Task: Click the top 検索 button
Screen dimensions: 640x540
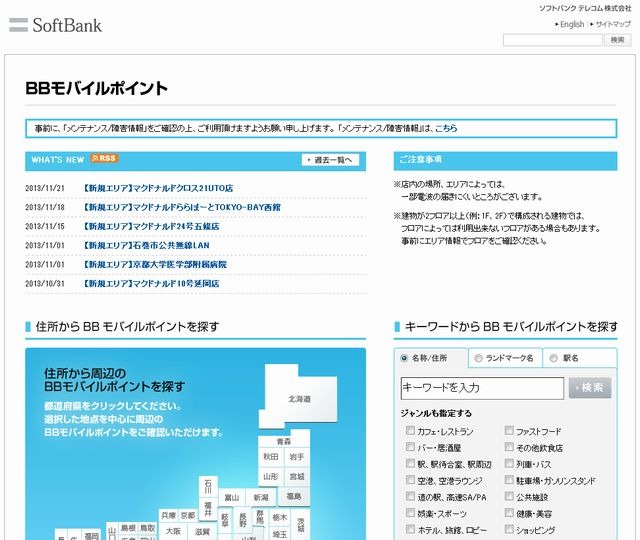Action: 617,40
